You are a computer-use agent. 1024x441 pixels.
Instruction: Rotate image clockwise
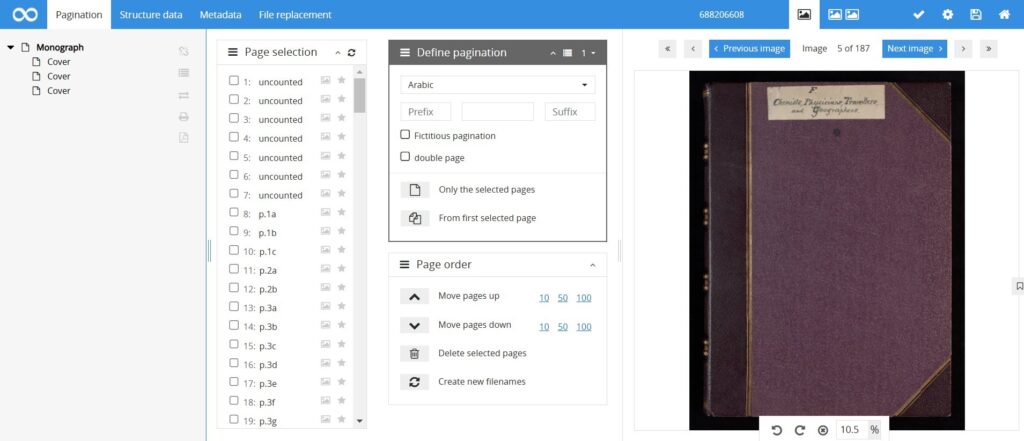click(799, 430)
